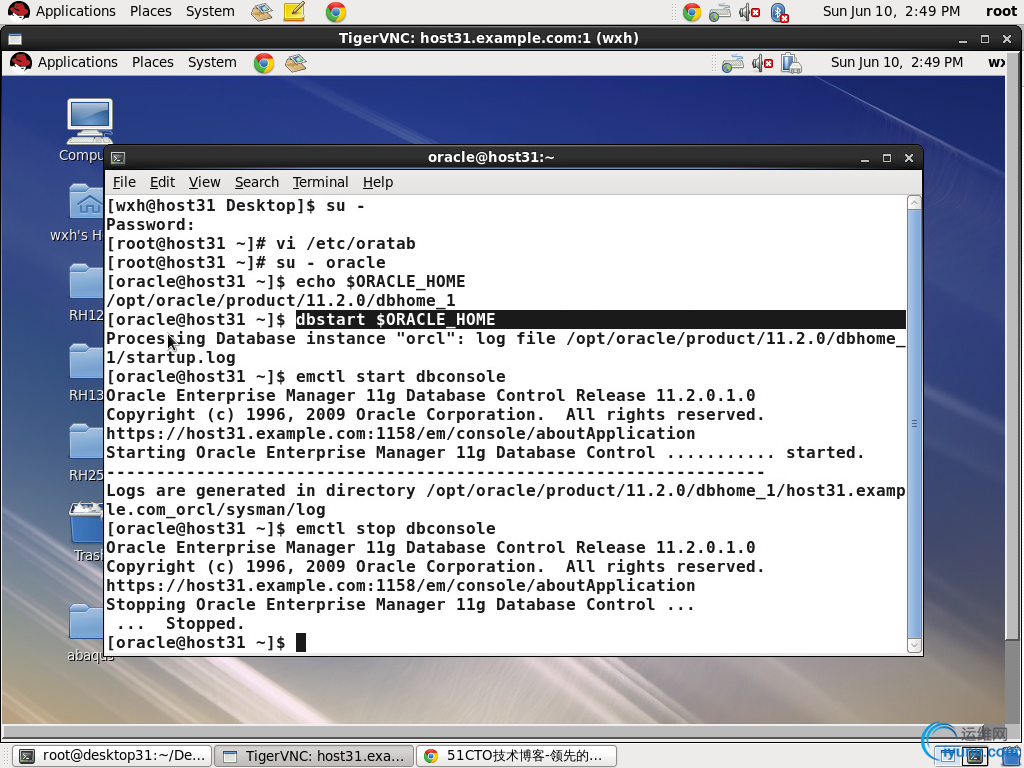Click the Bluetooth disabled icon
The height and width of the screenshot is (768, 1024).
[x=780, y=12]
